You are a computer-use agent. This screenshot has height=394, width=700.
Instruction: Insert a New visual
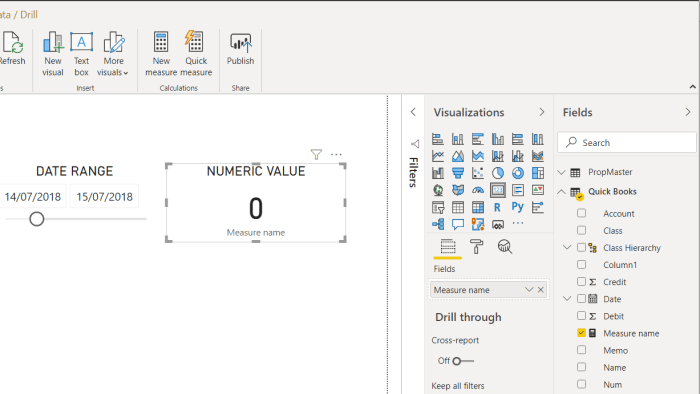point(53,54)
